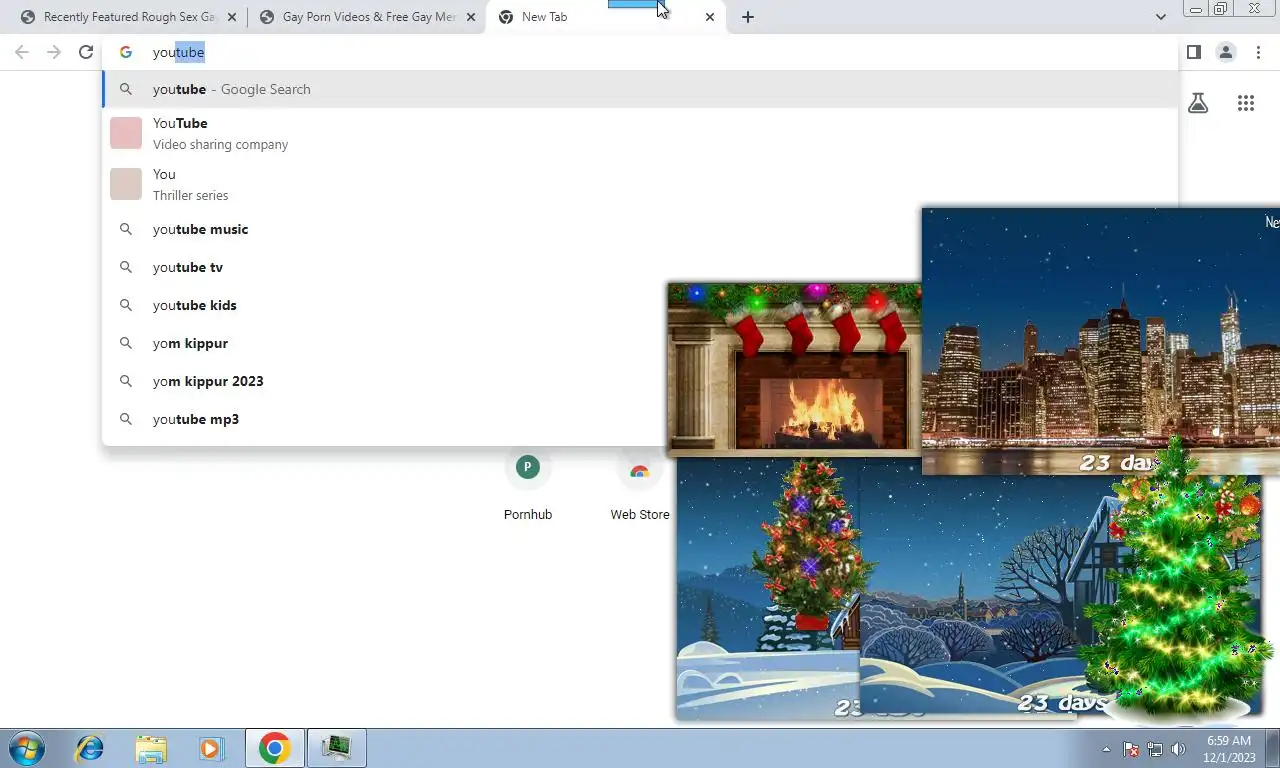Open the Google apps grid
Image resolution: width=1280 pixels, height=768 pixels.
point(1246,103)
